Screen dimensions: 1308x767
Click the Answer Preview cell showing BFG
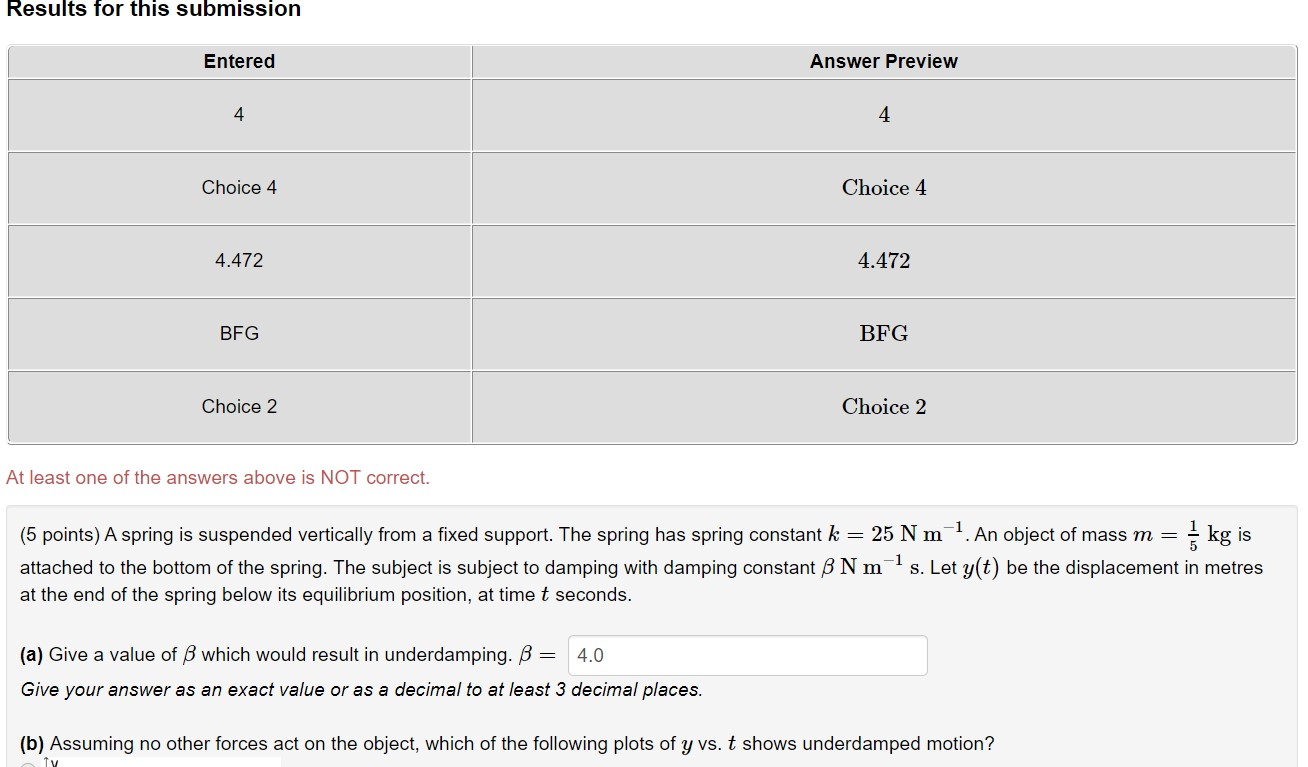tap(883, 333)
